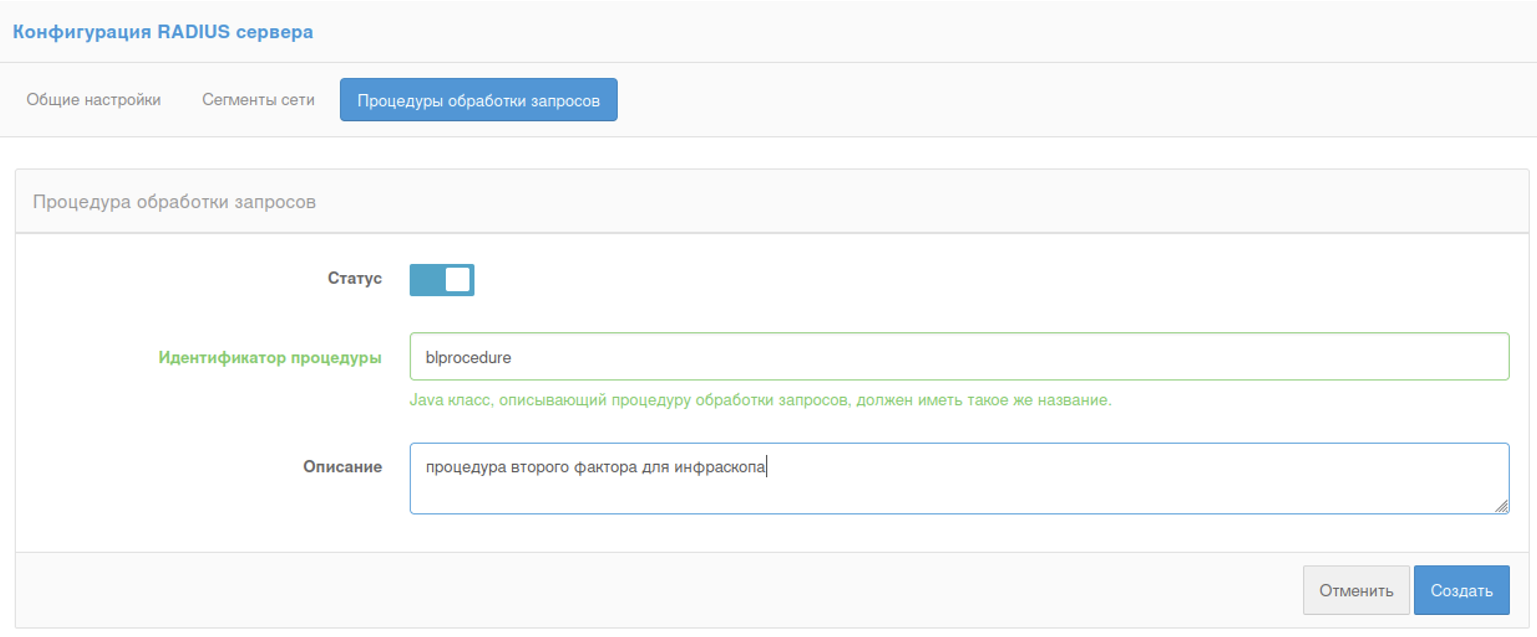
Task: Click the Описание label
Action: pos(342,466)
